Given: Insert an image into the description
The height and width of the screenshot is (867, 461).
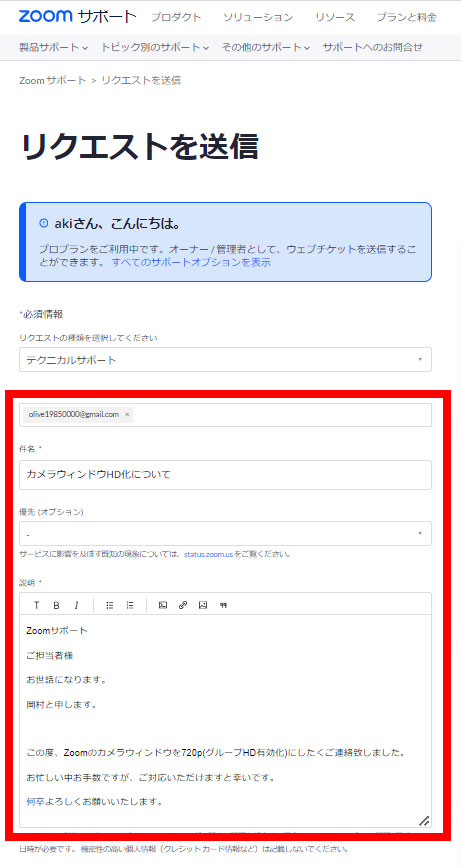Looking at the screenshot, I should pyautogui.click(x=203, y=605).
